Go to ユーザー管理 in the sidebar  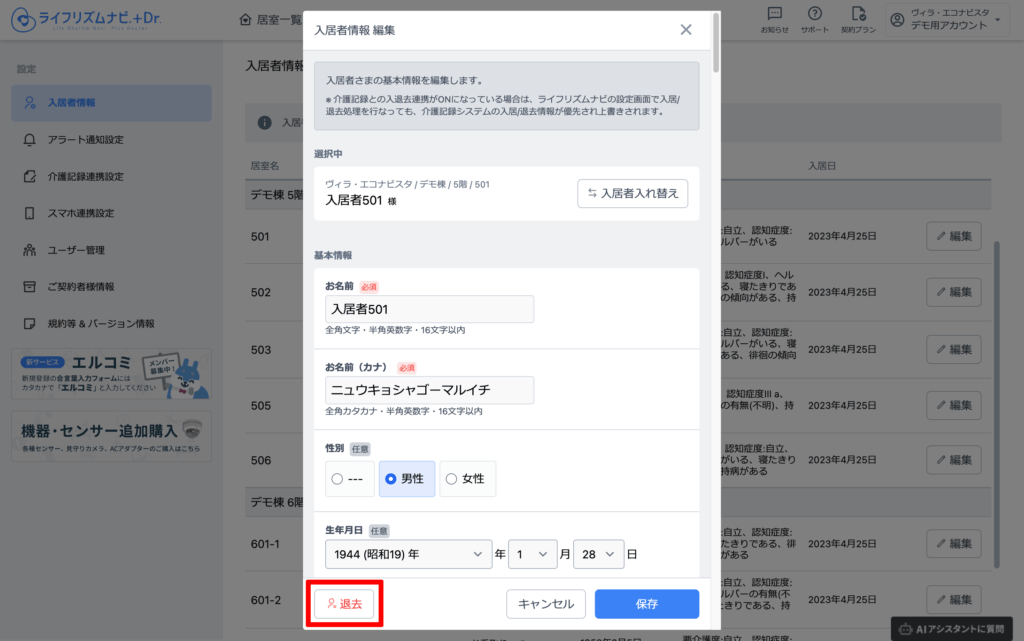[x=76, y=250]
